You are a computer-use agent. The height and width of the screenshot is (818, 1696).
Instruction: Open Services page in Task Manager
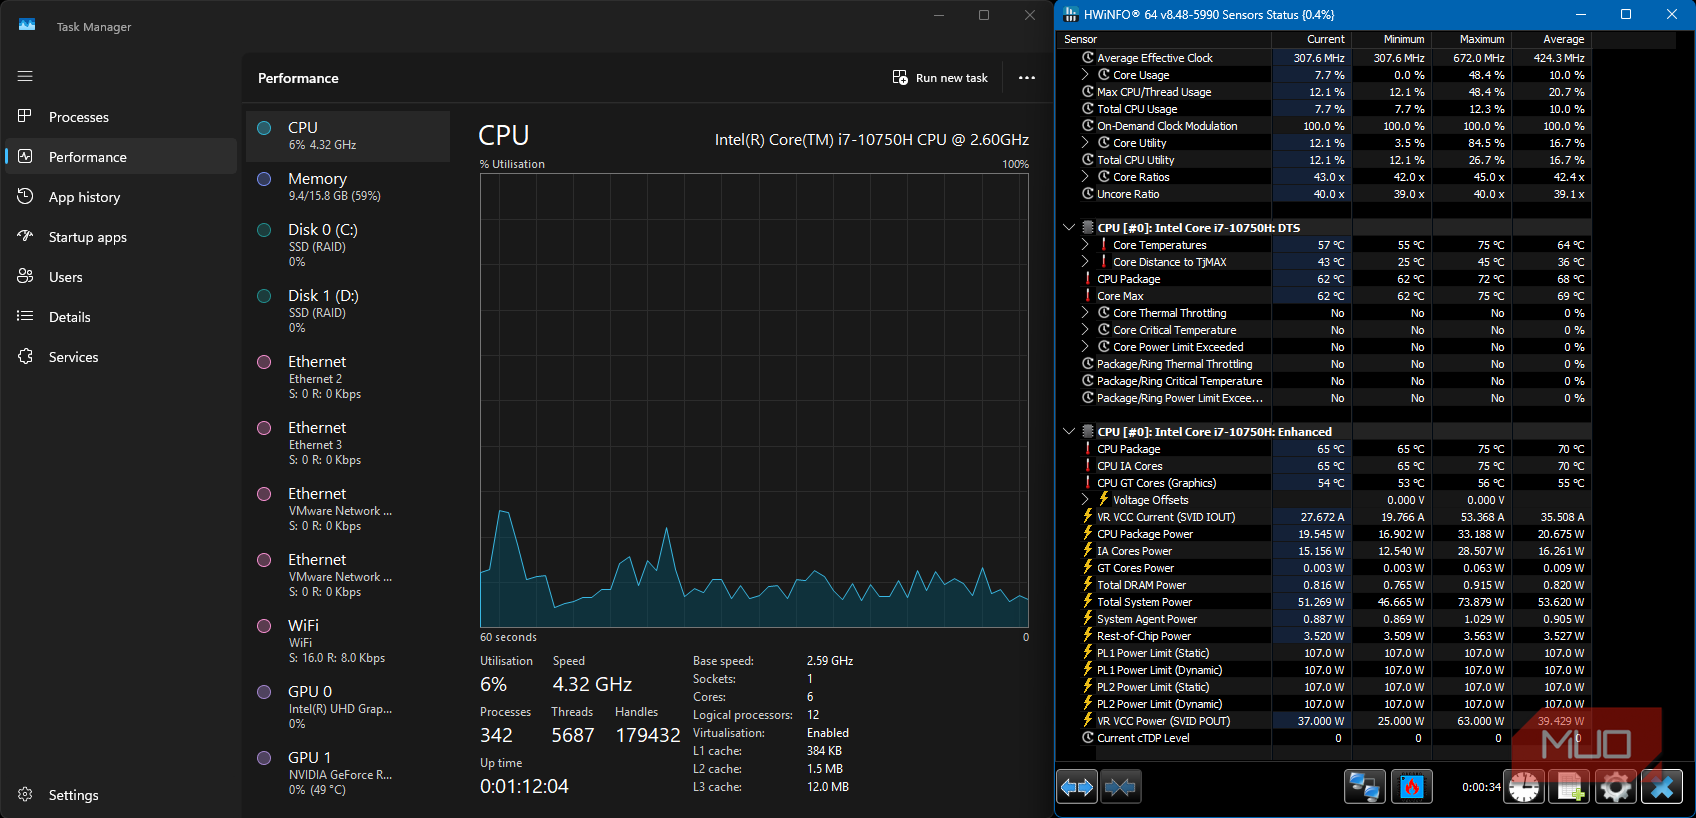click(121, 357)
